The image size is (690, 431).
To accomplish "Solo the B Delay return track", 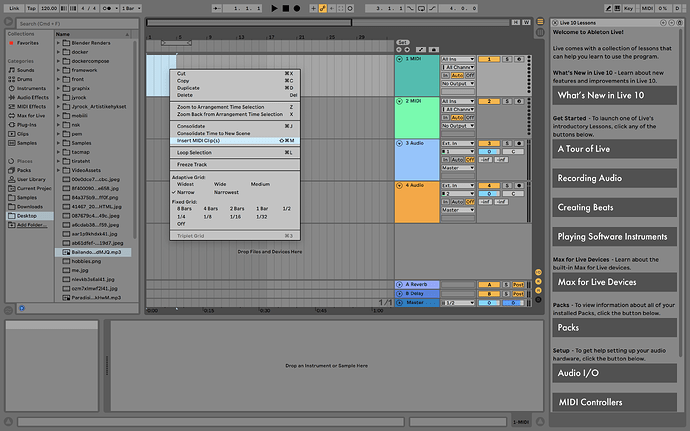I will point(506,294).
